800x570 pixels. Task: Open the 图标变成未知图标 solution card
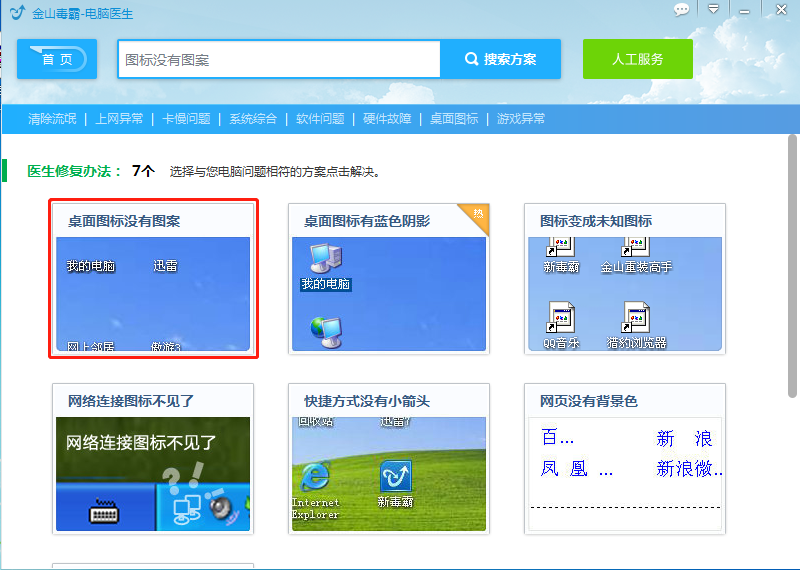(625, 279)
